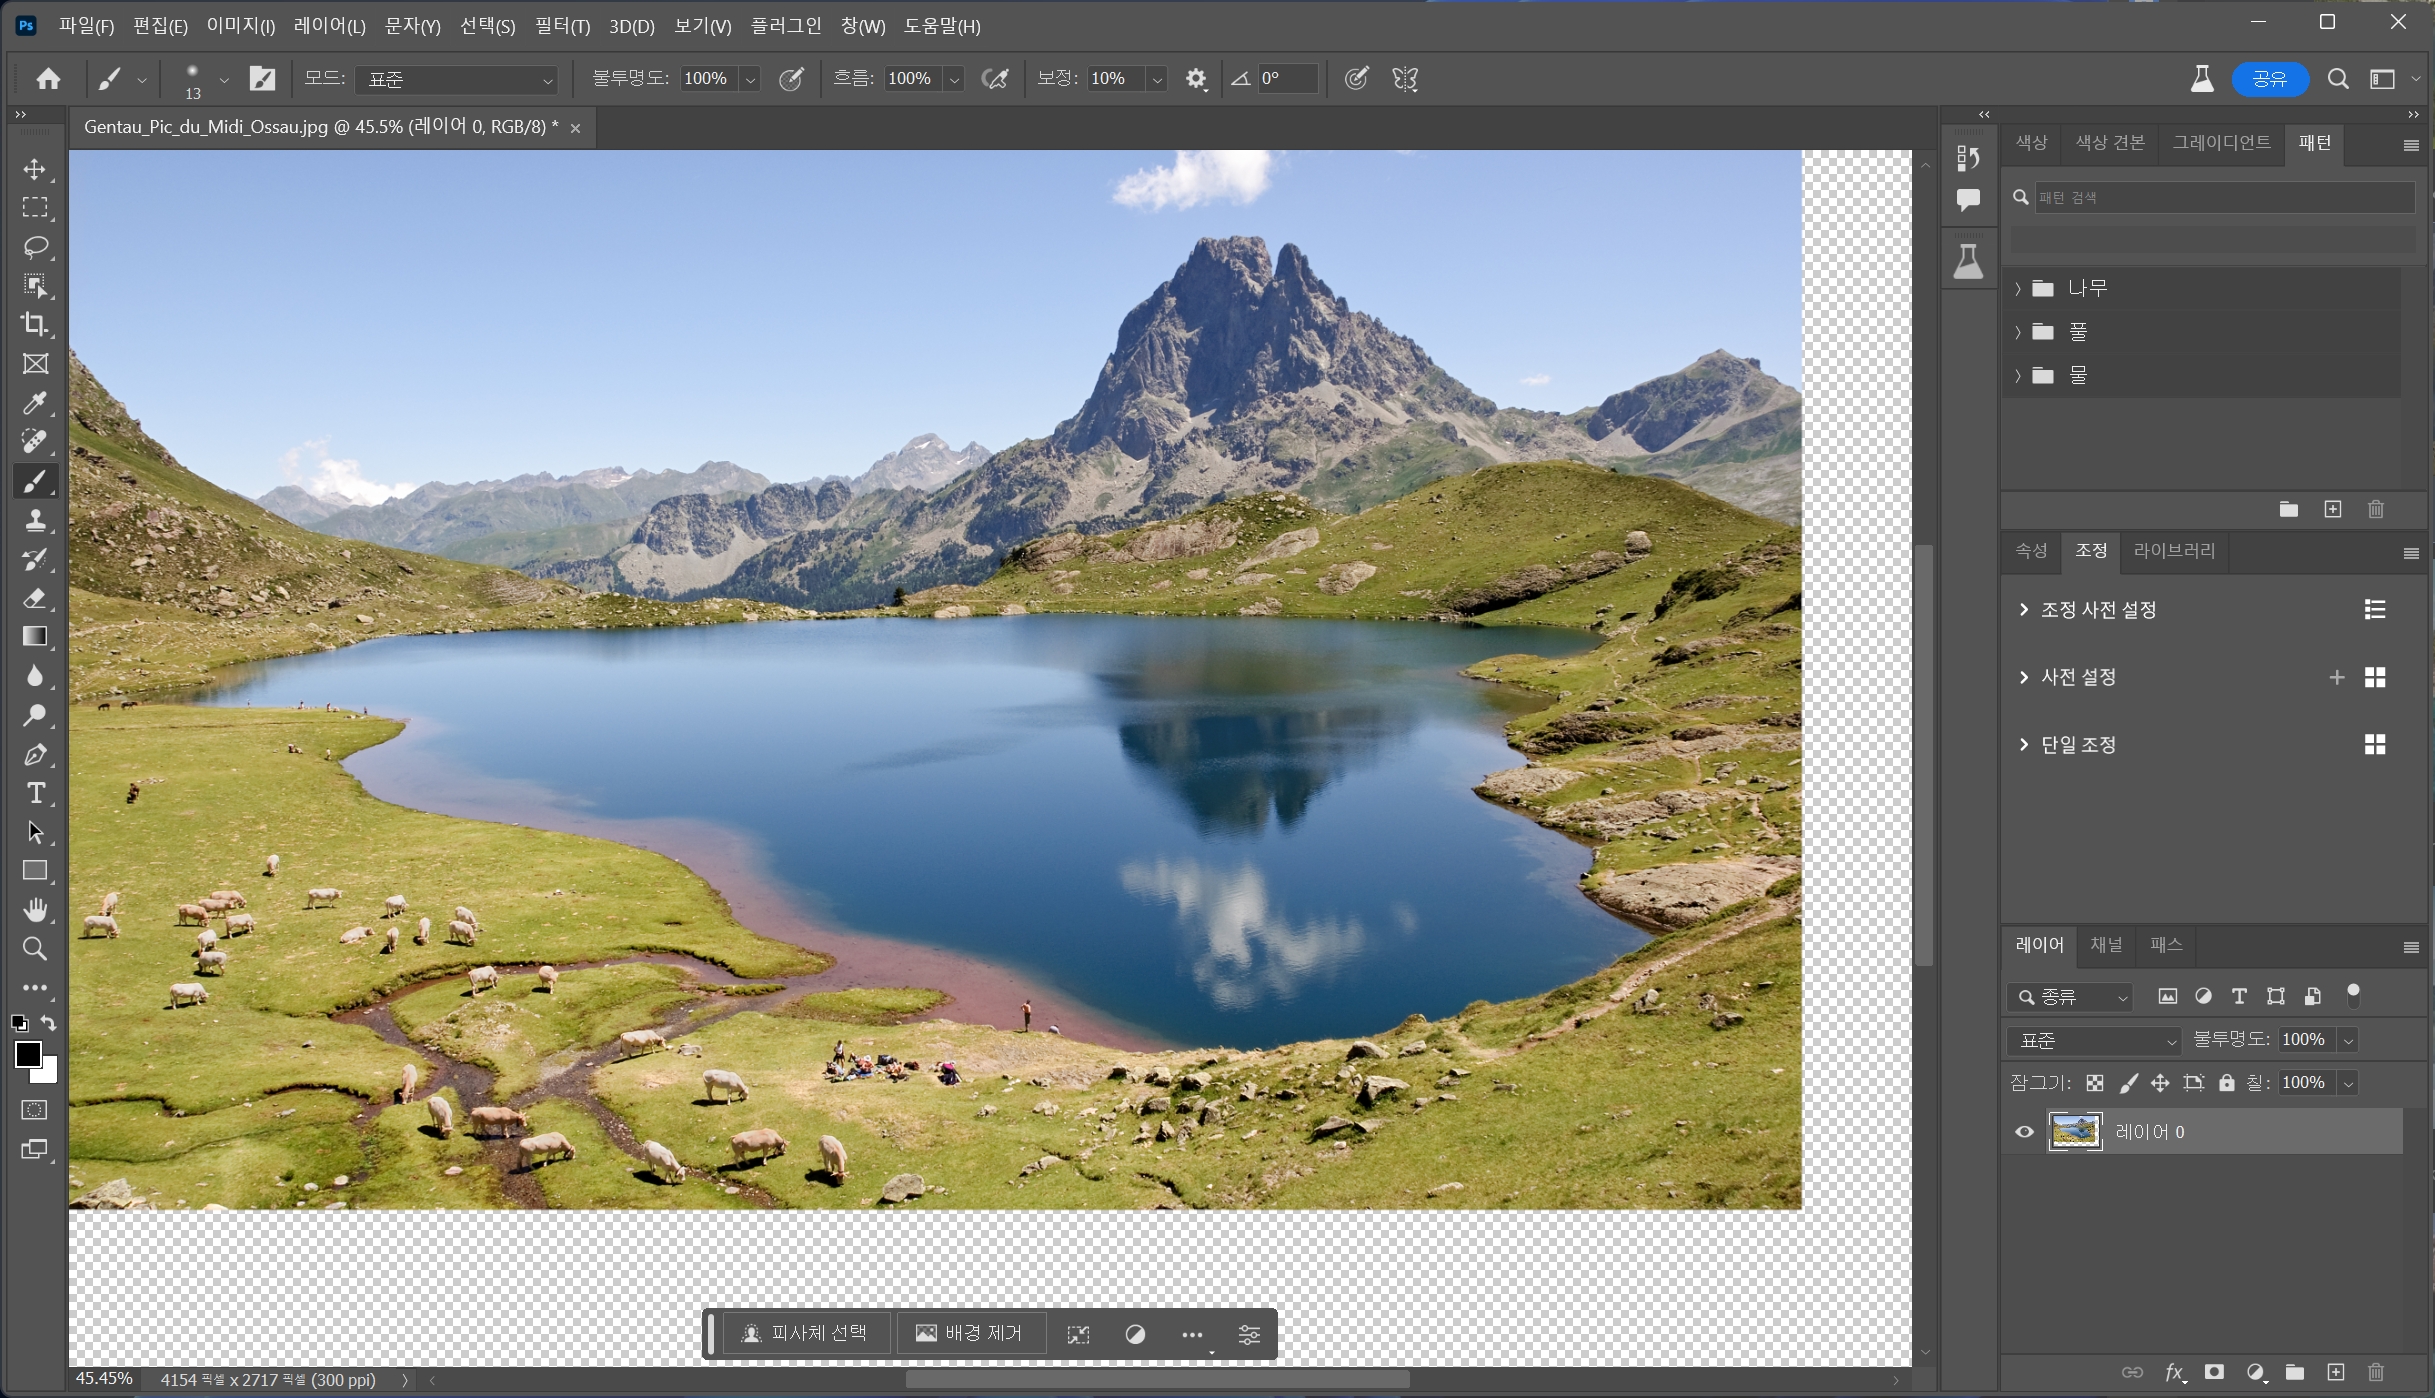Viewport: 2435px width, 1398px height.
Task: Toggle lock transparent pixels for layer
Action: tap(2095, 1083)
